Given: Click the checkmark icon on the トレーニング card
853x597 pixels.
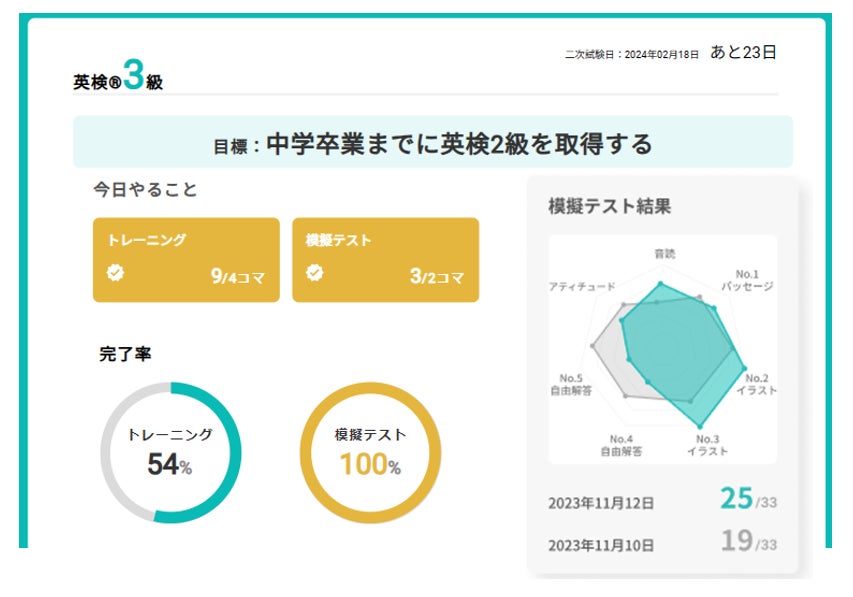Looking at the screenshot, I should pos(116,273).
